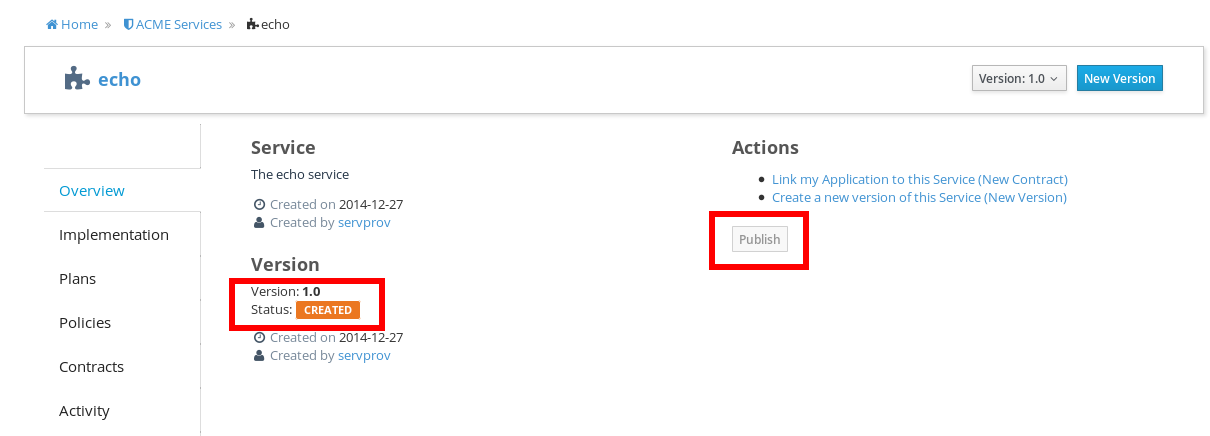Click the puzzle icon next to echo breadcrumb
This screenshot has width=1210, height=436.
(x=252, y=24)
